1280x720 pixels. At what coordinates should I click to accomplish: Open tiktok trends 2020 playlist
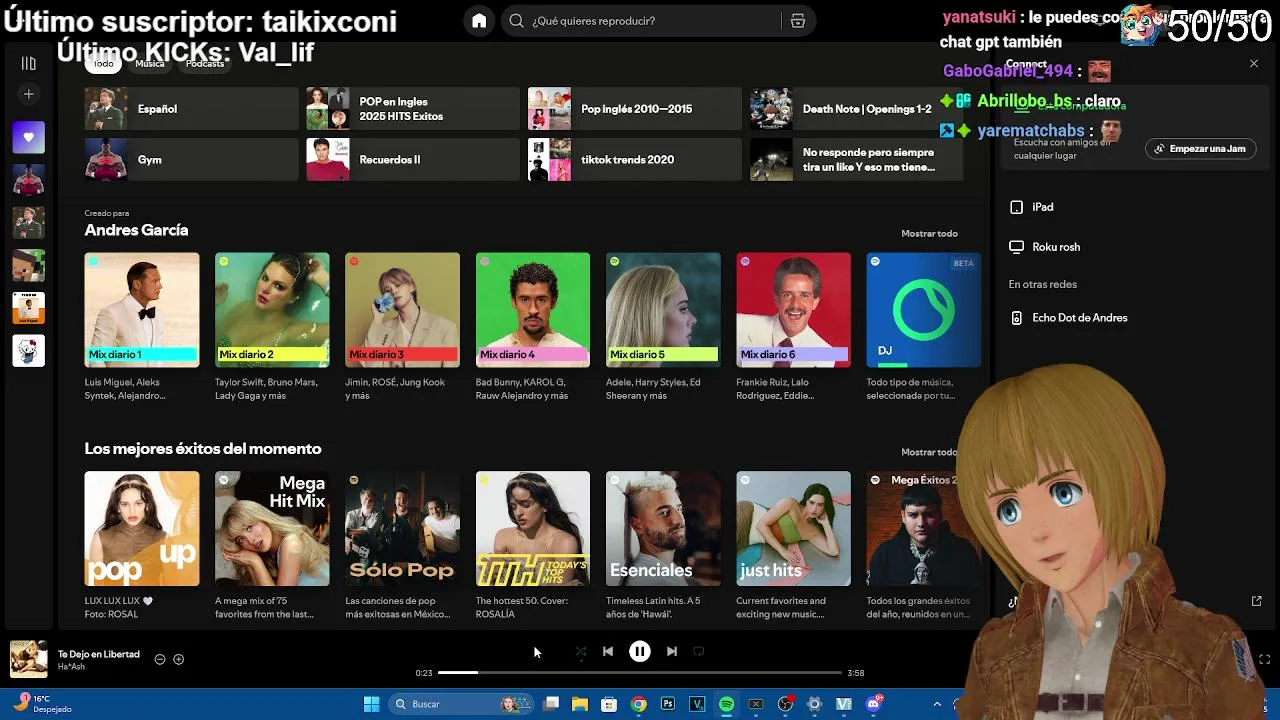click(634, 160)
